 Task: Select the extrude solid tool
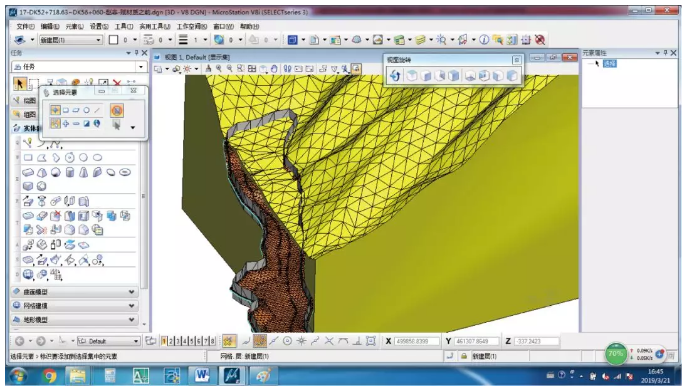[28, 202]
